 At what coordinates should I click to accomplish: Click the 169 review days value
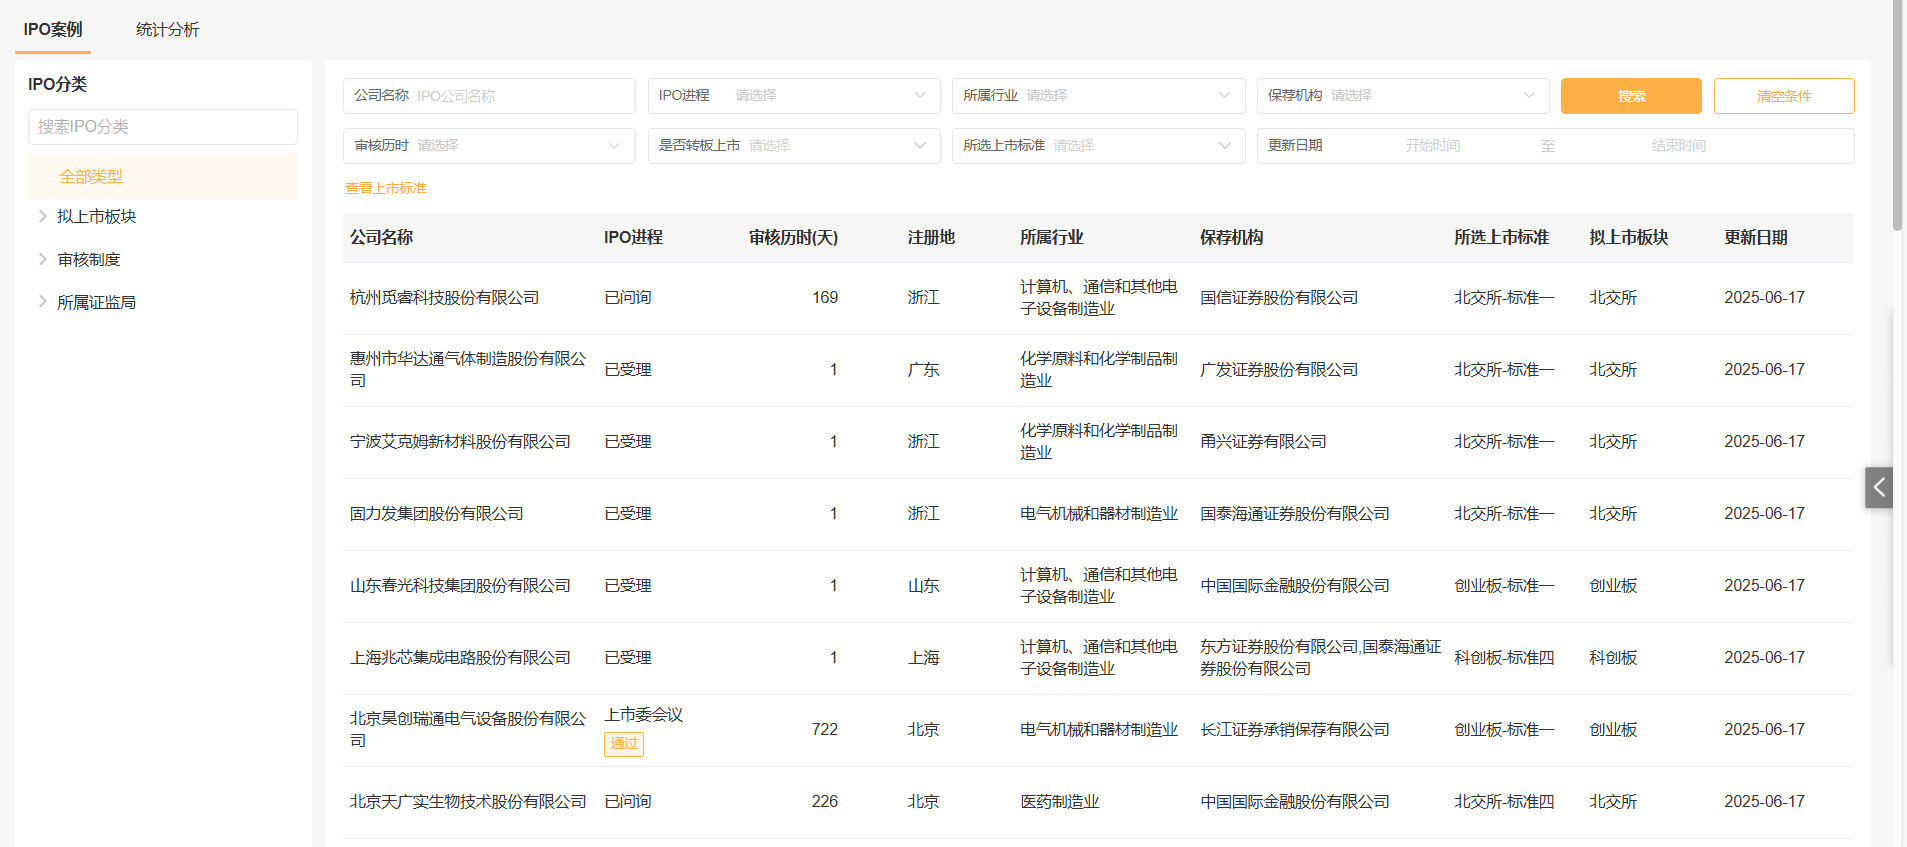pos(825,298)
